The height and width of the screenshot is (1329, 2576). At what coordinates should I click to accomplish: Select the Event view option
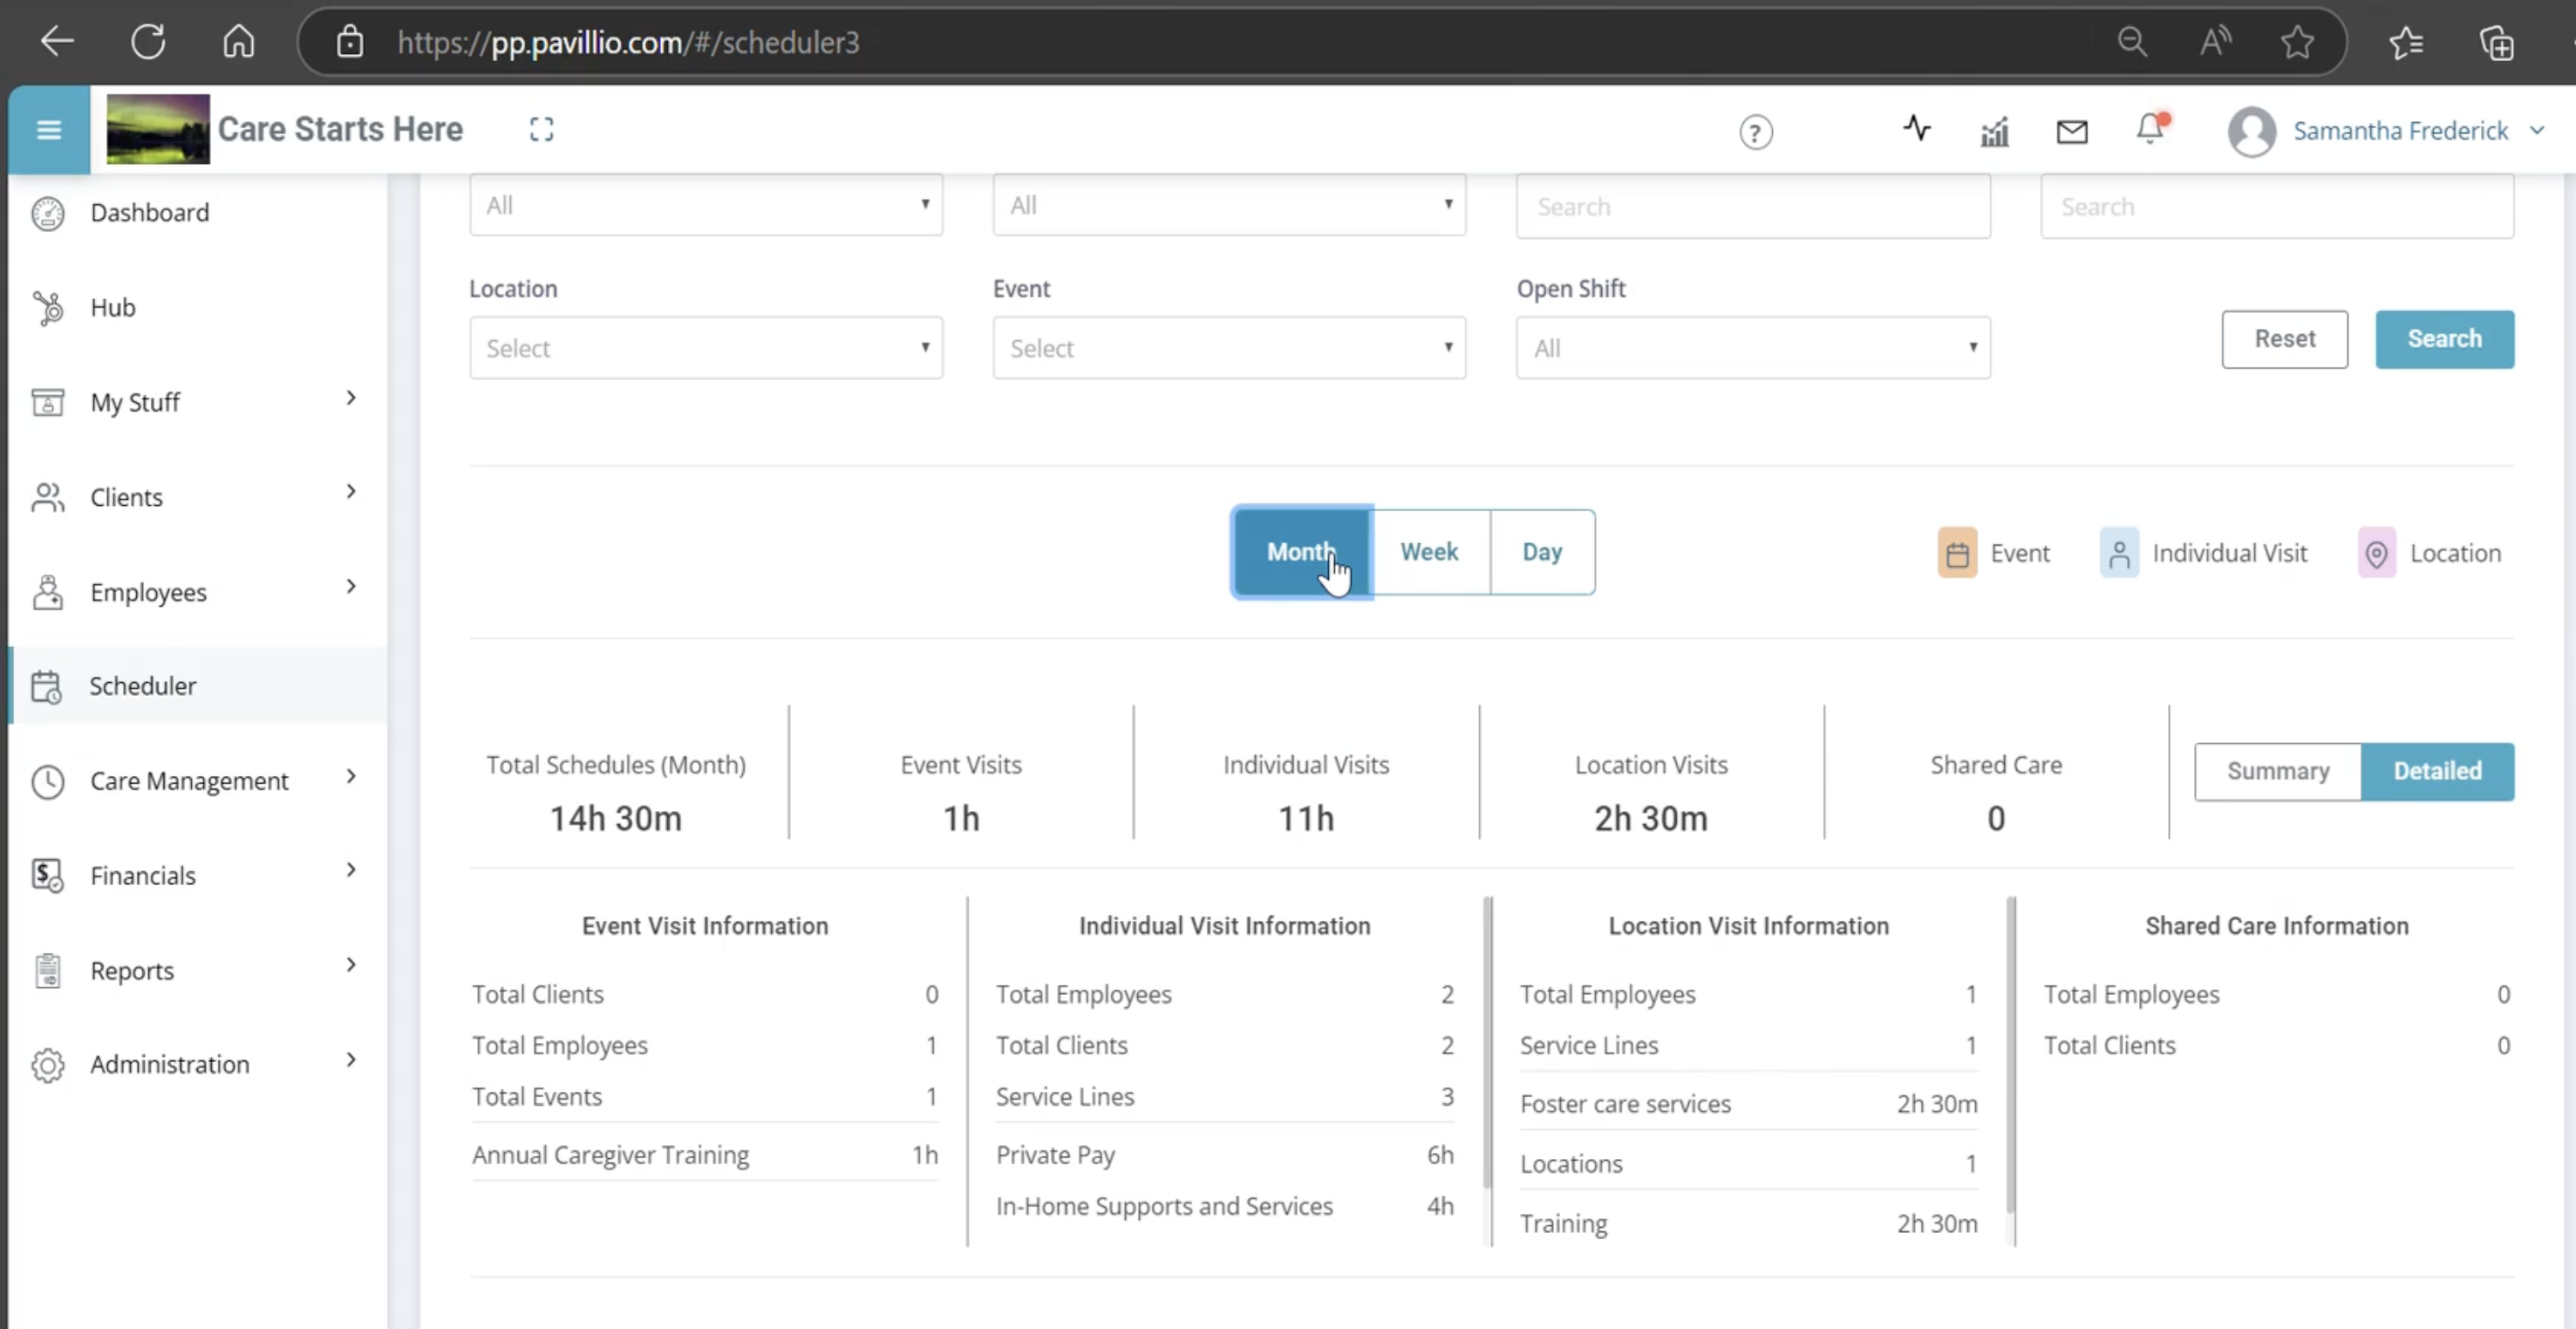1995,551
